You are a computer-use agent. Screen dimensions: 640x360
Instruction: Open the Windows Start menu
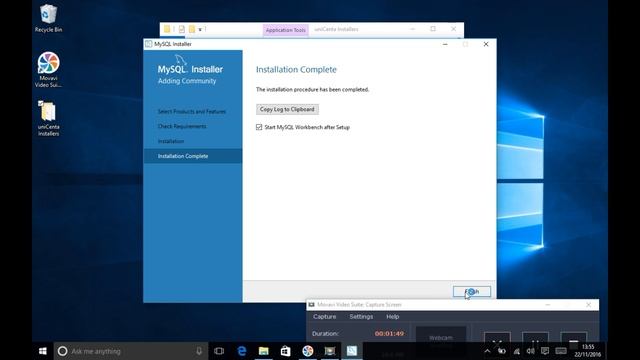click(43, 351)
